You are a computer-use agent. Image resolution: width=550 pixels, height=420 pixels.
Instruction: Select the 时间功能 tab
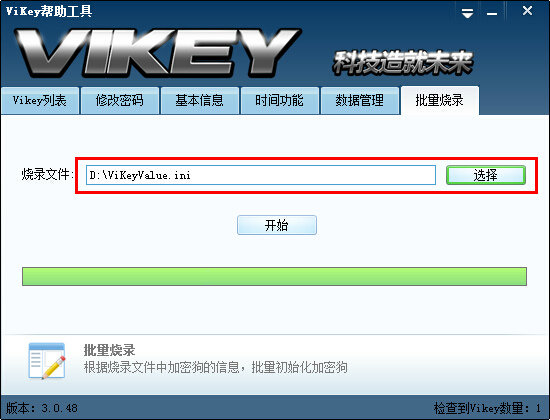[279, 101]
